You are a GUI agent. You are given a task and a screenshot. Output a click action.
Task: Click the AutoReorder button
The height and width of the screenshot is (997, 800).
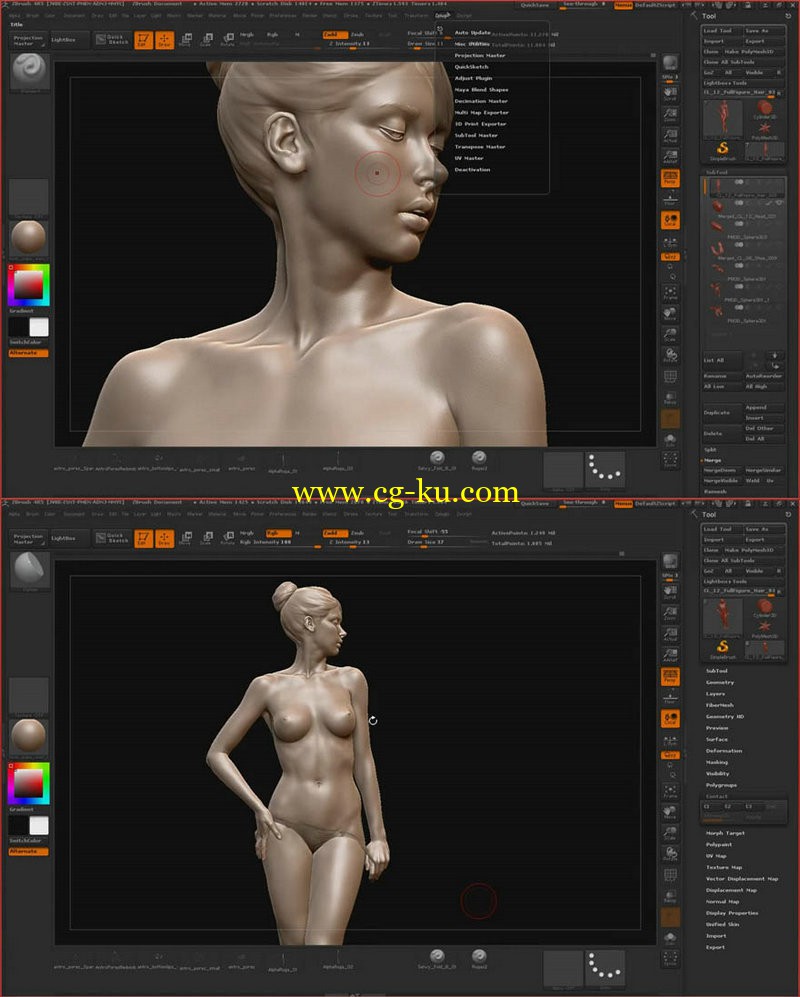tap(764, 376)
